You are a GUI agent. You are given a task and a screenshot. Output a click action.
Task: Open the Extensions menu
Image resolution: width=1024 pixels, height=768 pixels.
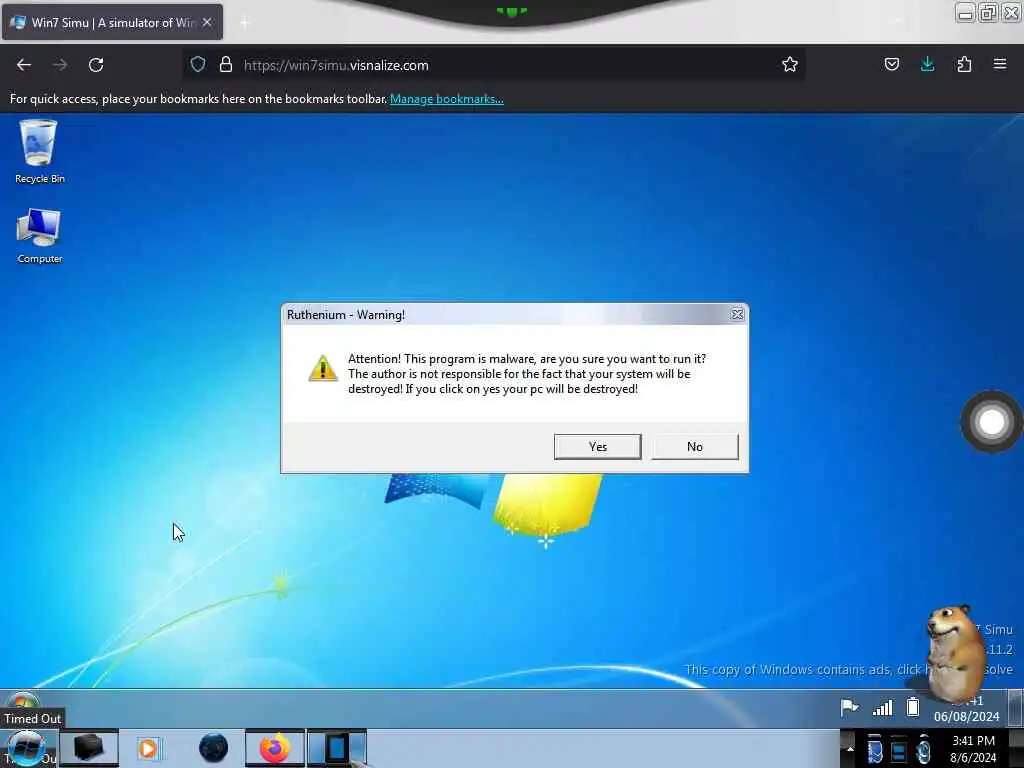(964, 65)
